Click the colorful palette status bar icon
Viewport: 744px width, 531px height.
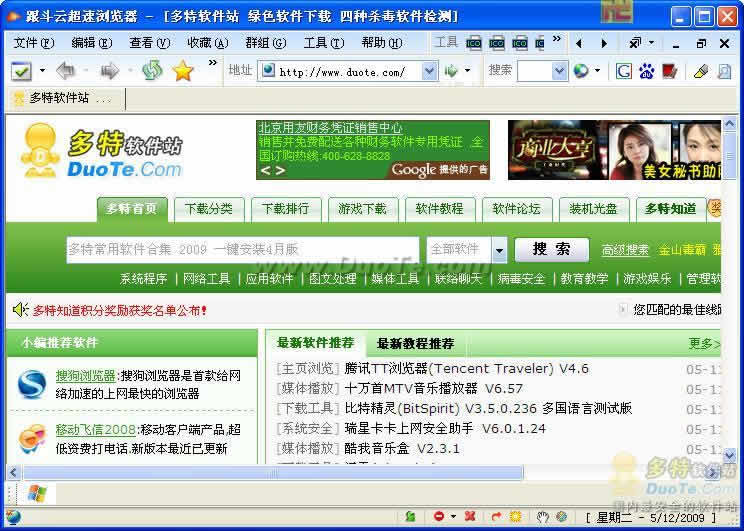[x=562, y=516]
